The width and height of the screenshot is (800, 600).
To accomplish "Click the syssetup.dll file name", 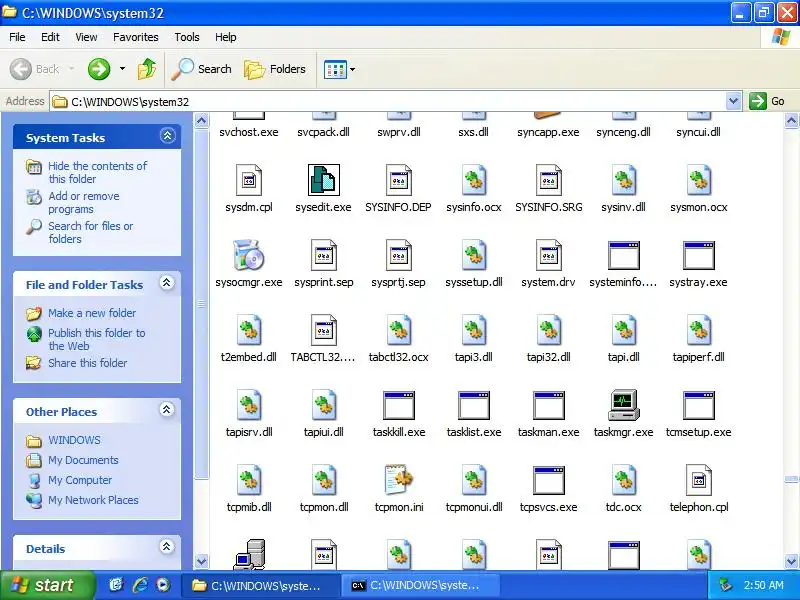I will click(473, 282).
